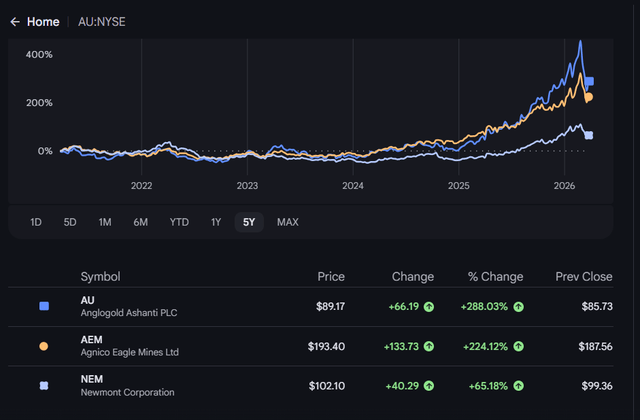Click the % Change column header
This screenshot has width=640, height=420.
coord(496,277)
